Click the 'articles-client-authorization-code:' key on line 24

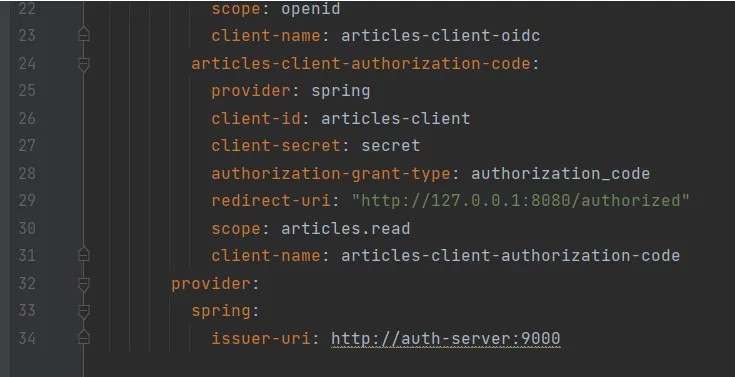point(365,63)
